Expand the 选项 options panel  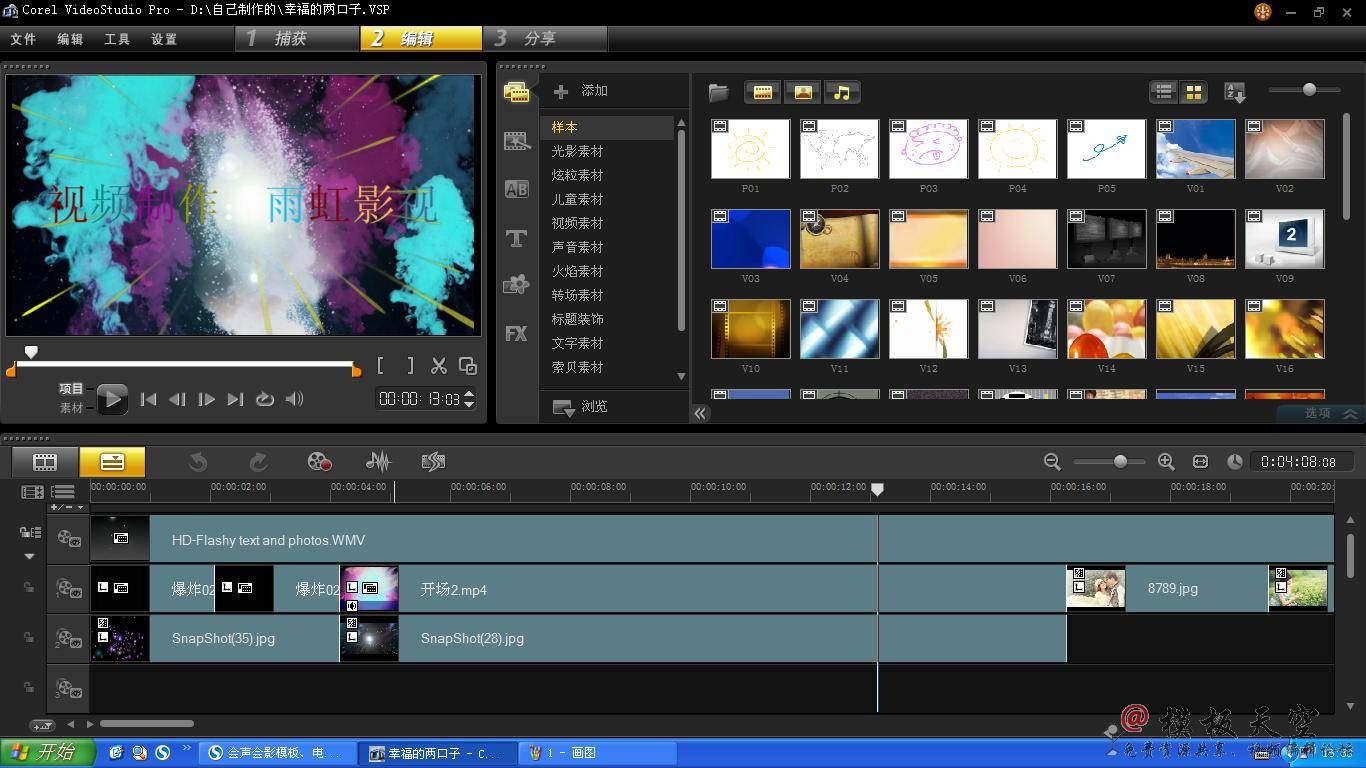point(1331,413)
